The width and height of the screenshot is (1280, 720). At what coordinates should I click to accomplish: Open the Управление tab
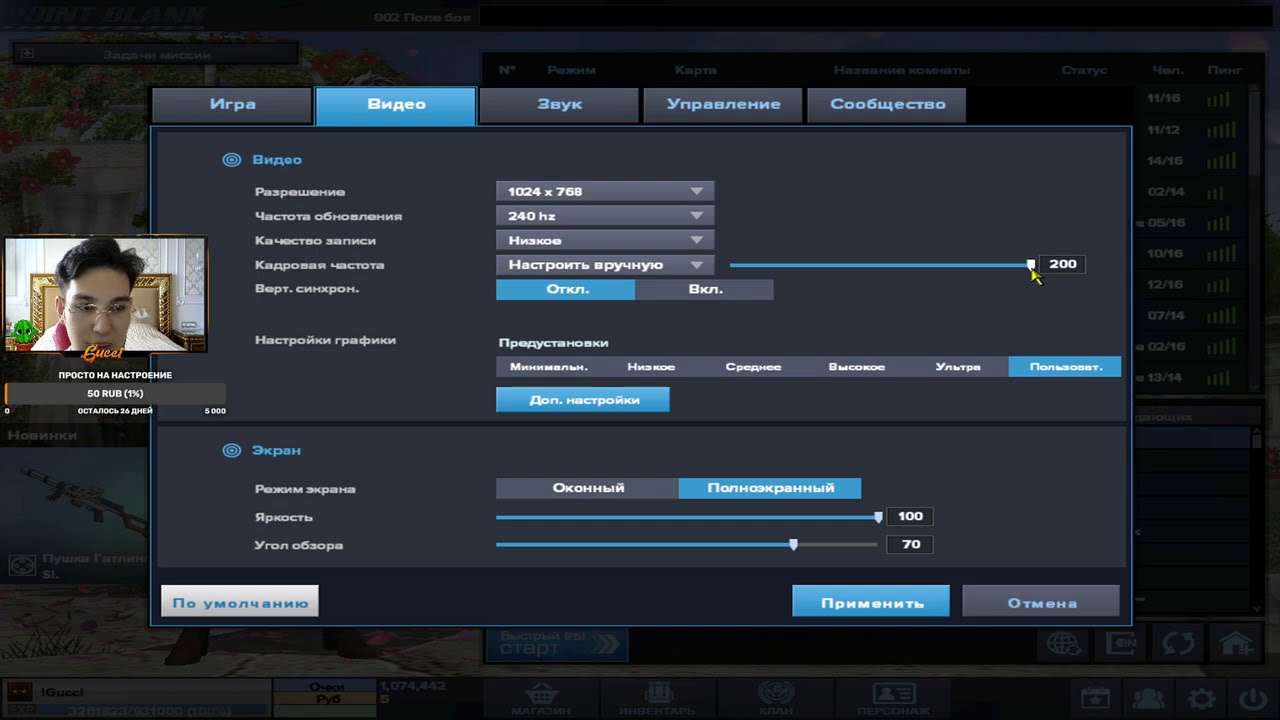[x=723, y=105]
